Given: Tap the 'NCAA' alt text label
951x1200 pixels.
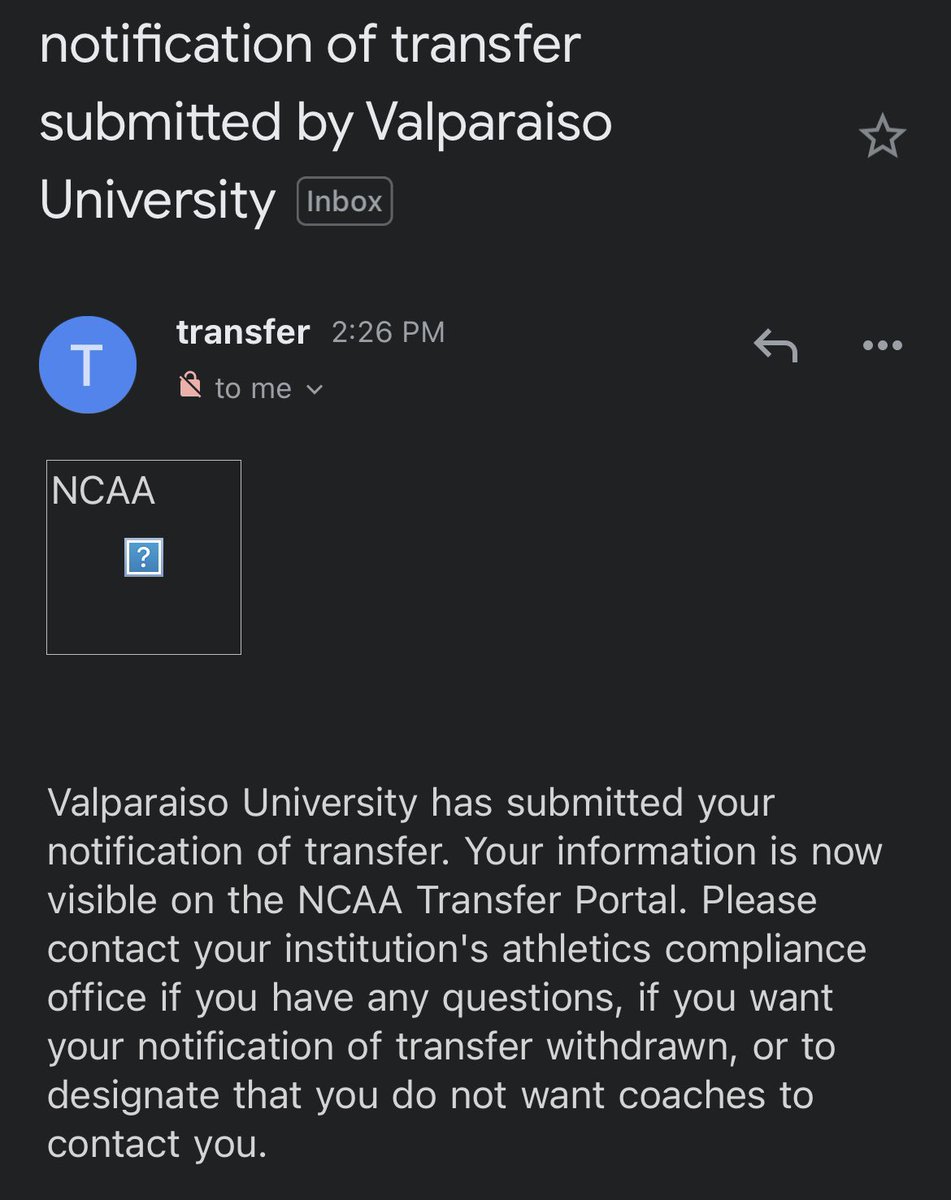Looking at the screenshot, I should click(x=103, y=491).
